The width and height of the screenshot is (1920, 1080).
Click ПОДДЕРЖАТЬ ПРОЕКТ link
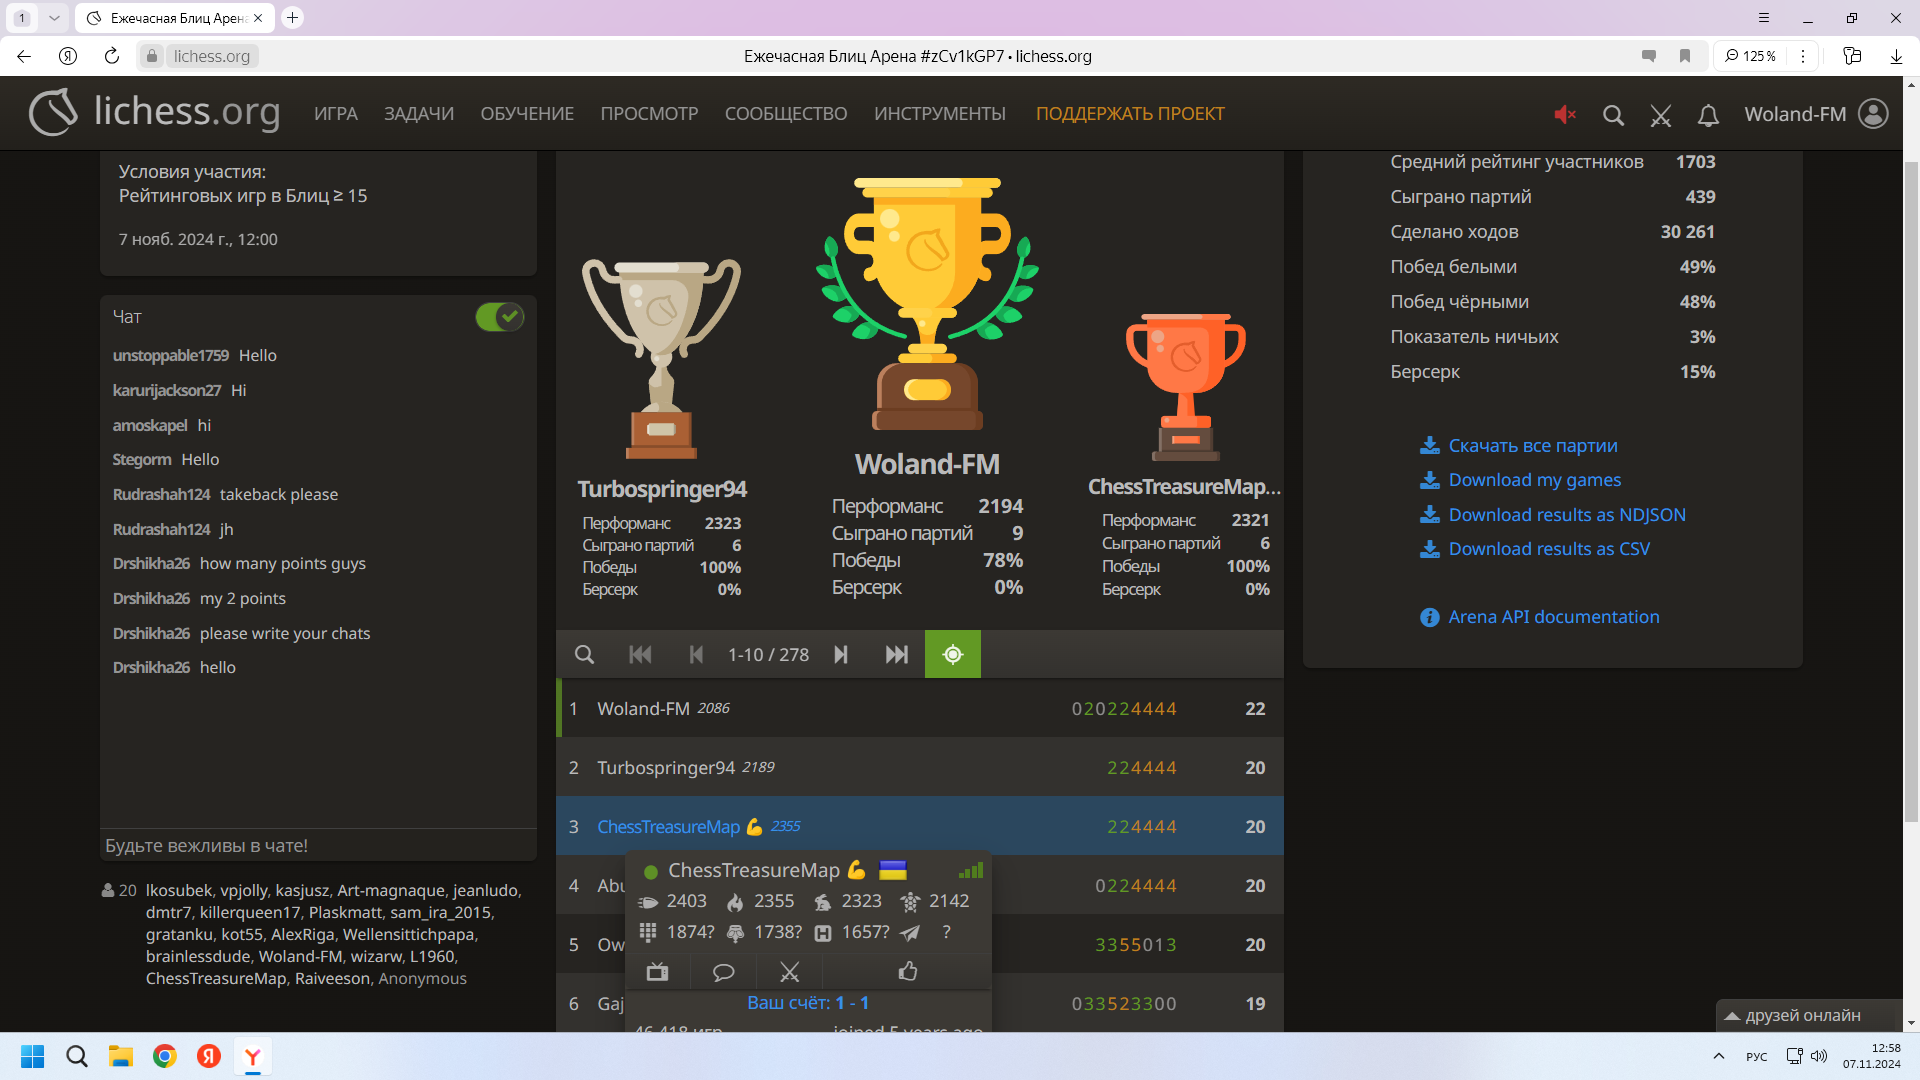pyautogui.click(x=1130, y=114)
